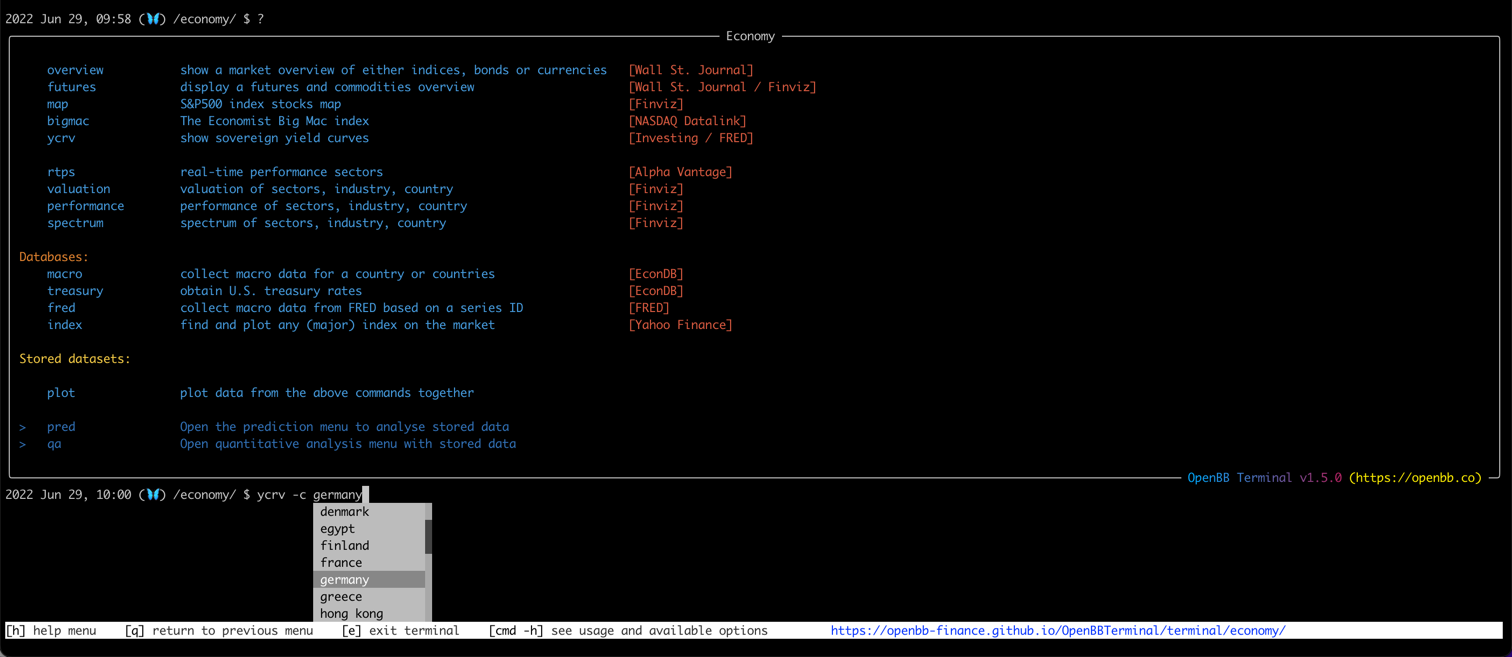Screen dimensions: 1512x657
Task: Click the 'spectrum' command name
Action: [x=75, y=223]
